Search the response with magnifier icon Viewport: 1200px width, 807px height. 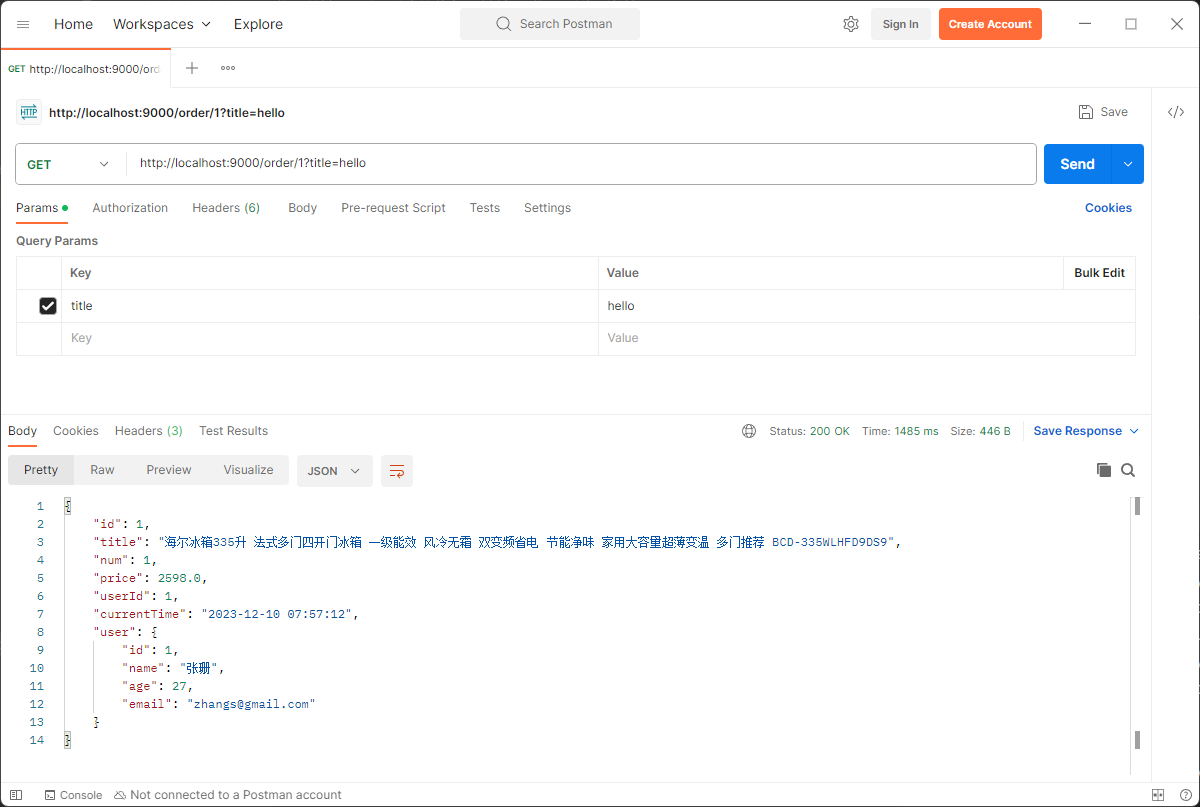tap(1128, 470)
